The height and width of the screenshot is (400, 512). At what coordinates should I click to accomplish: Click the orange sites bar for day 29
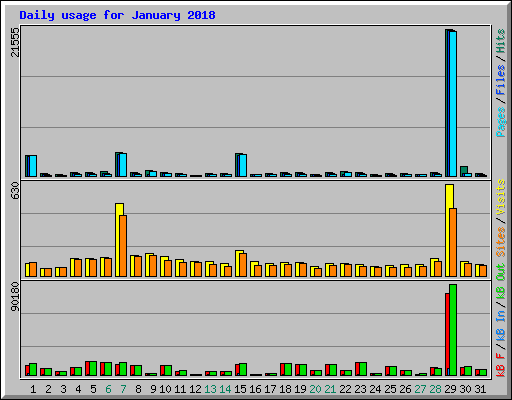[x=453, y=243]
